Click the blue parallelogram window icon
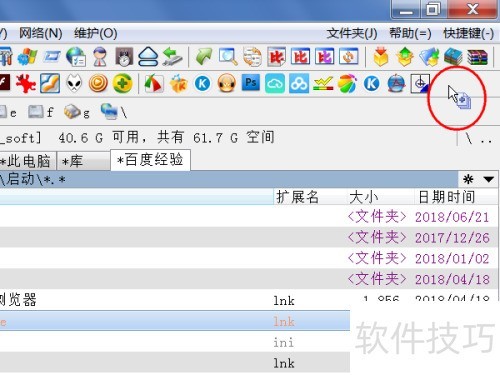This screenshot has width=500, height=375. click(x=51, y=56)
